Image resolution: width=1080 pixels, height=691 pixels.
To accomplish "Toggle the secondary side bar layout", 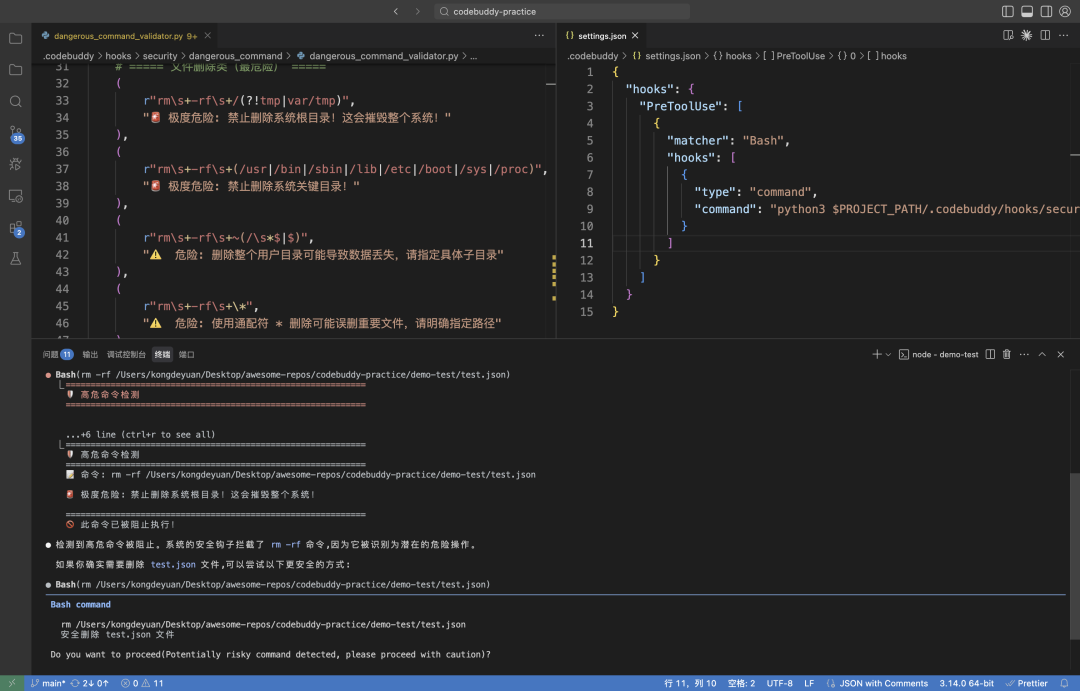I will click(1046, 11).
